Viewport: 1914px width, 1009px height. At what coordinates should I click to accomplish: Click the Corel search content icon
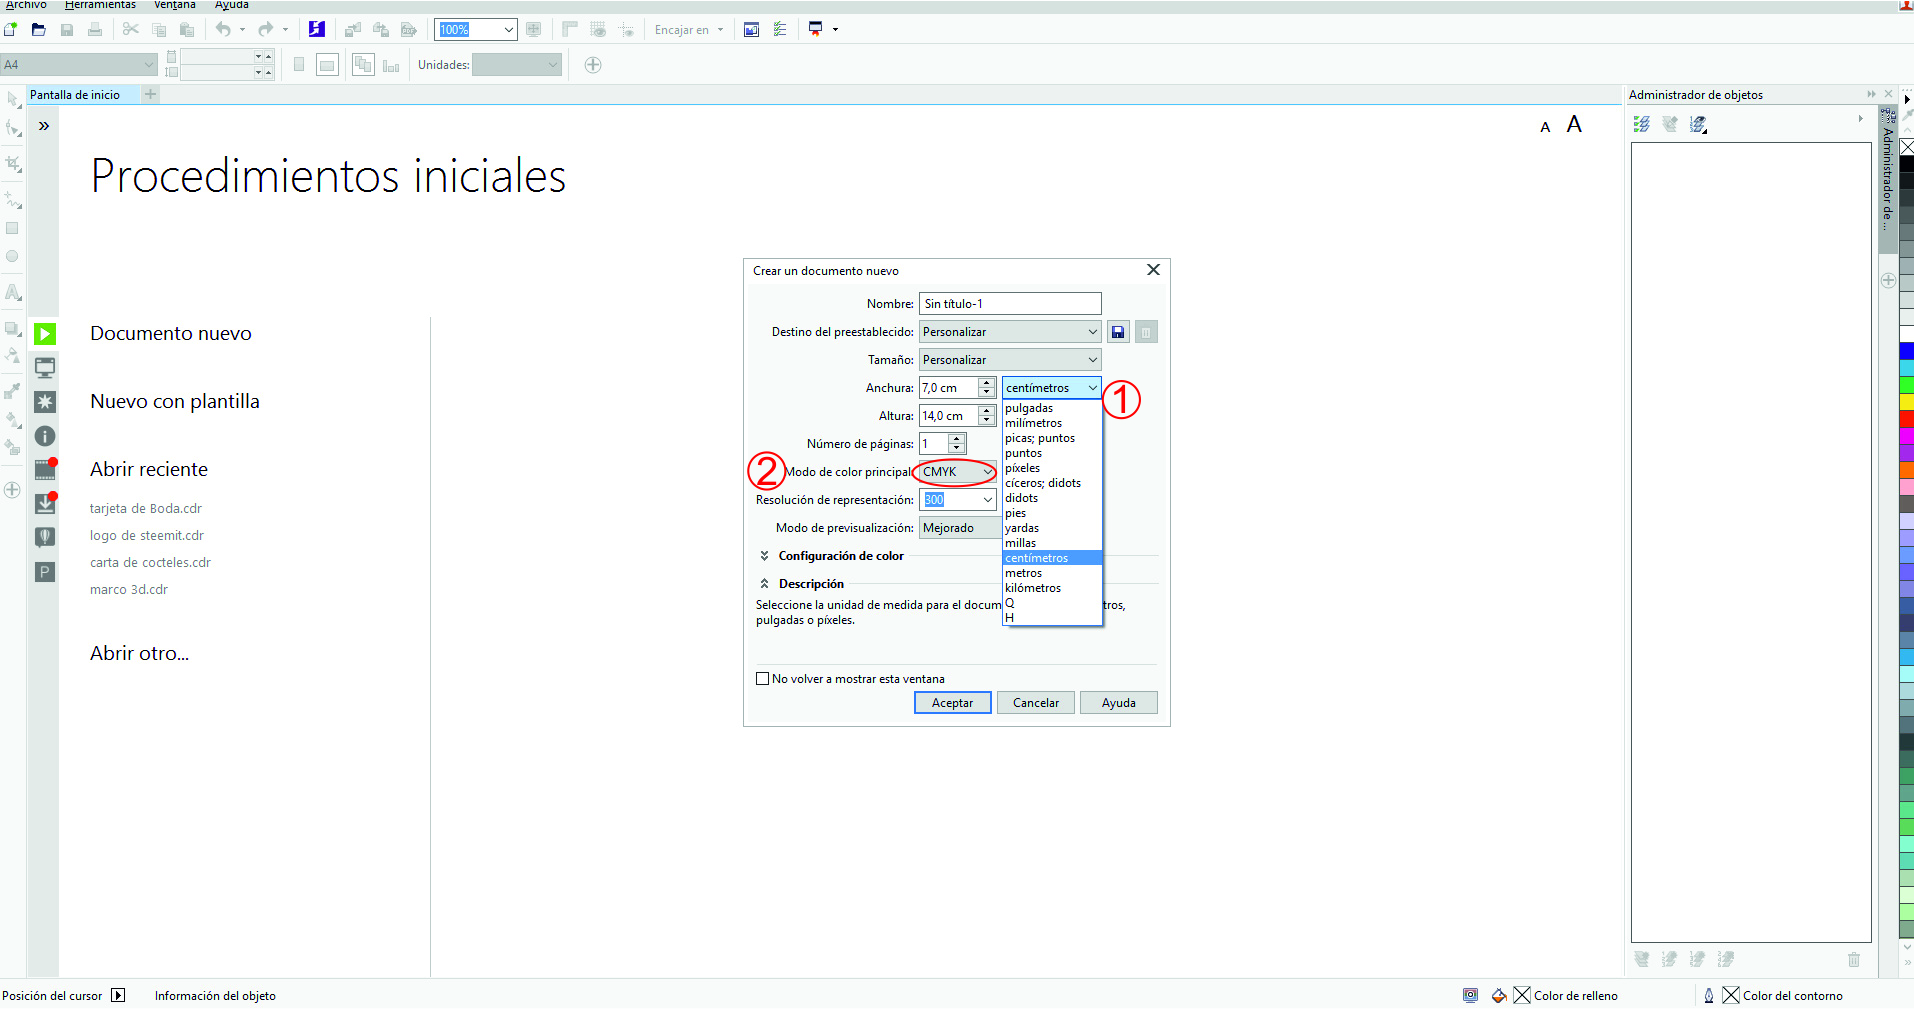tap(316, 29)
